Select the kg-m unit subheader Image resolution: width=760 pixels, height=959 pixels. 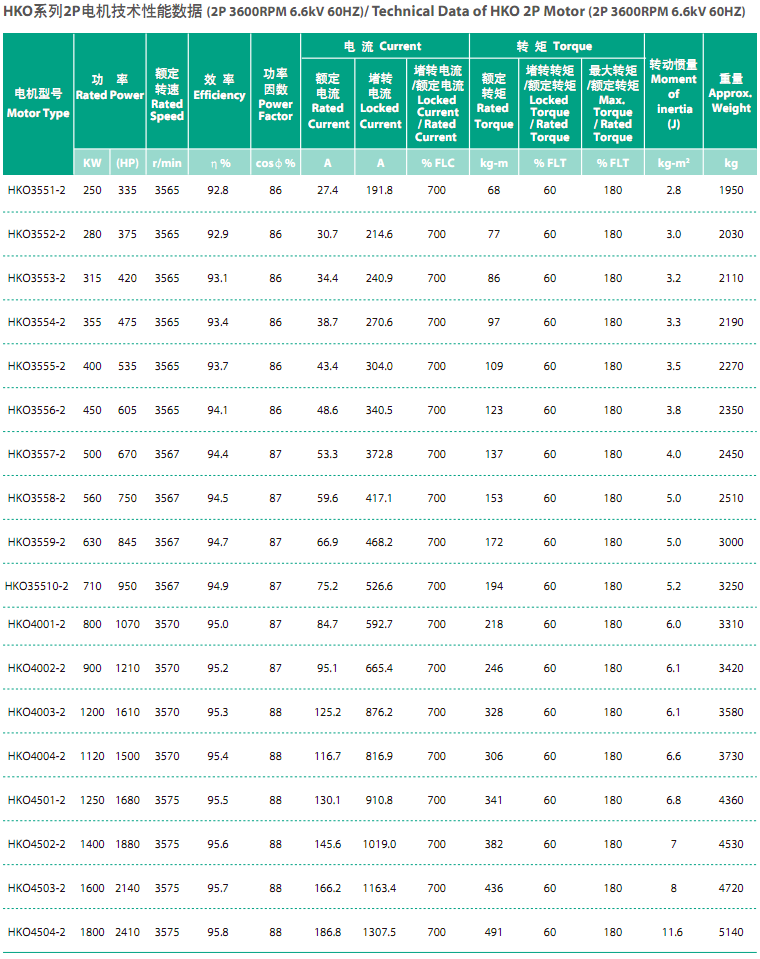[x=494, y=163]
